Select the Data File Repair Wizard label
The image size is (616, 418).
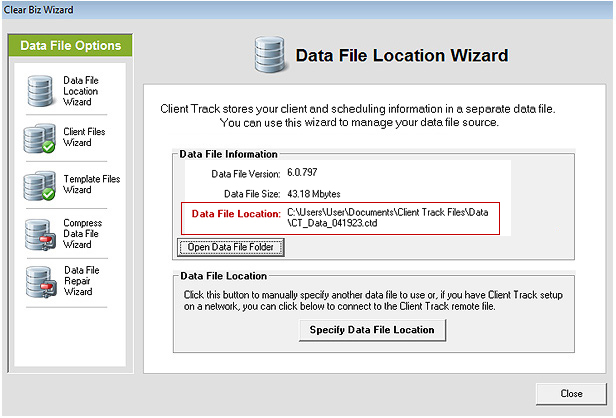[x=82, y=281]
